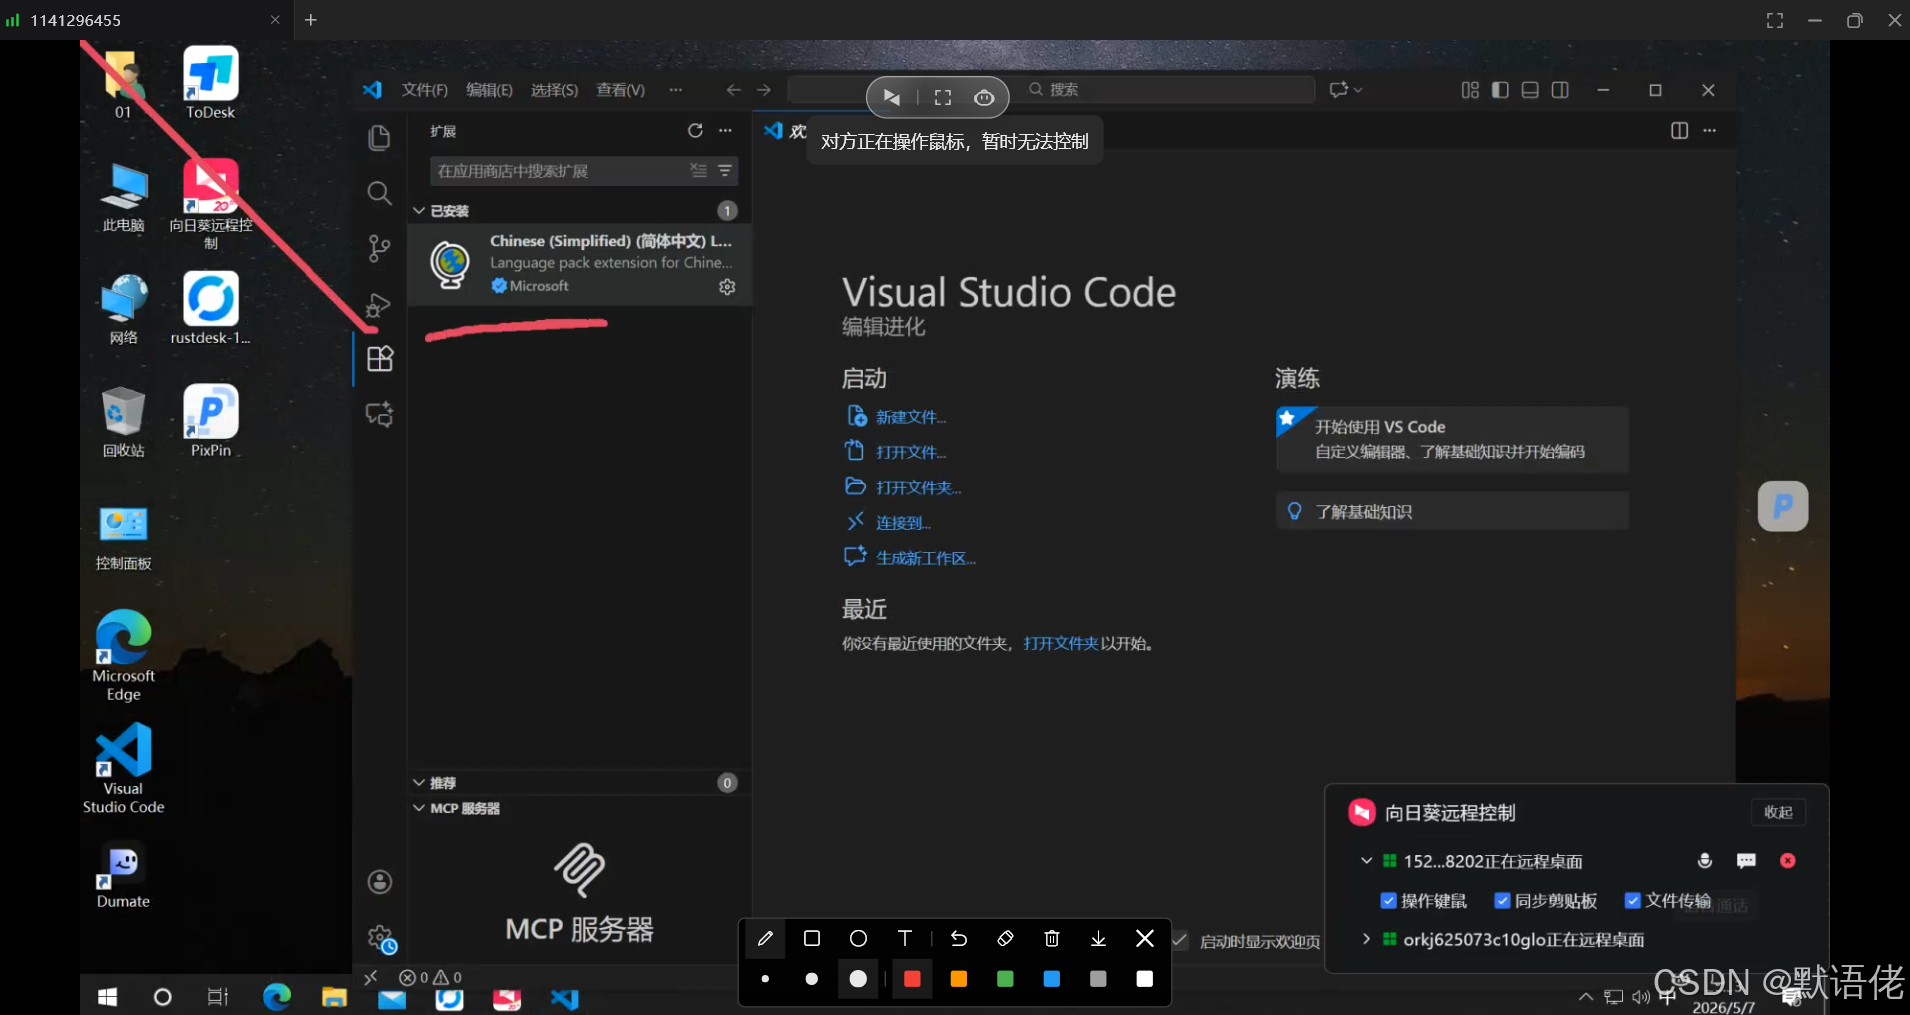Uncheck the 操作键鼠 checkbox

[x=1388, y=901]
